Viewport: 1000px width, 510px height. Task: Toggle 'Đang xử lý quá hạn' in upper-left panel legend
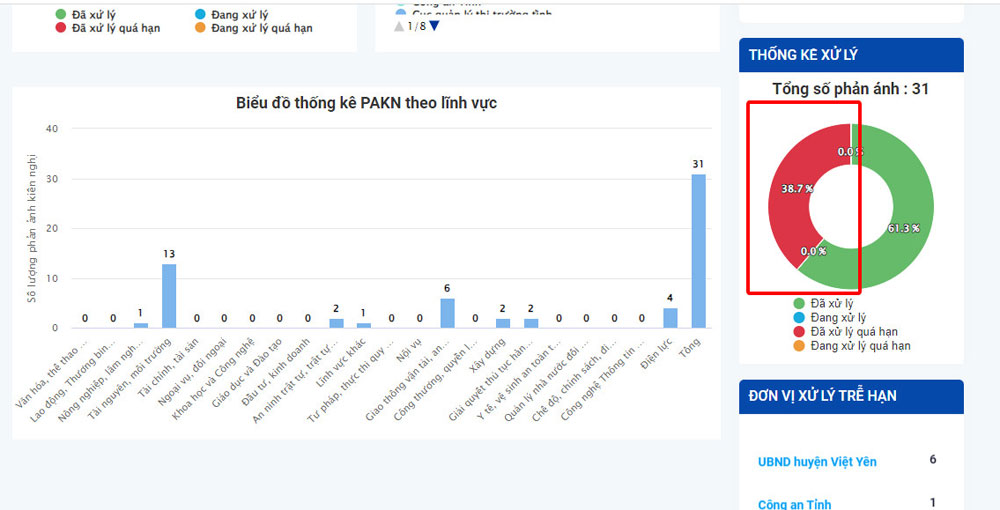click(254, 28)
